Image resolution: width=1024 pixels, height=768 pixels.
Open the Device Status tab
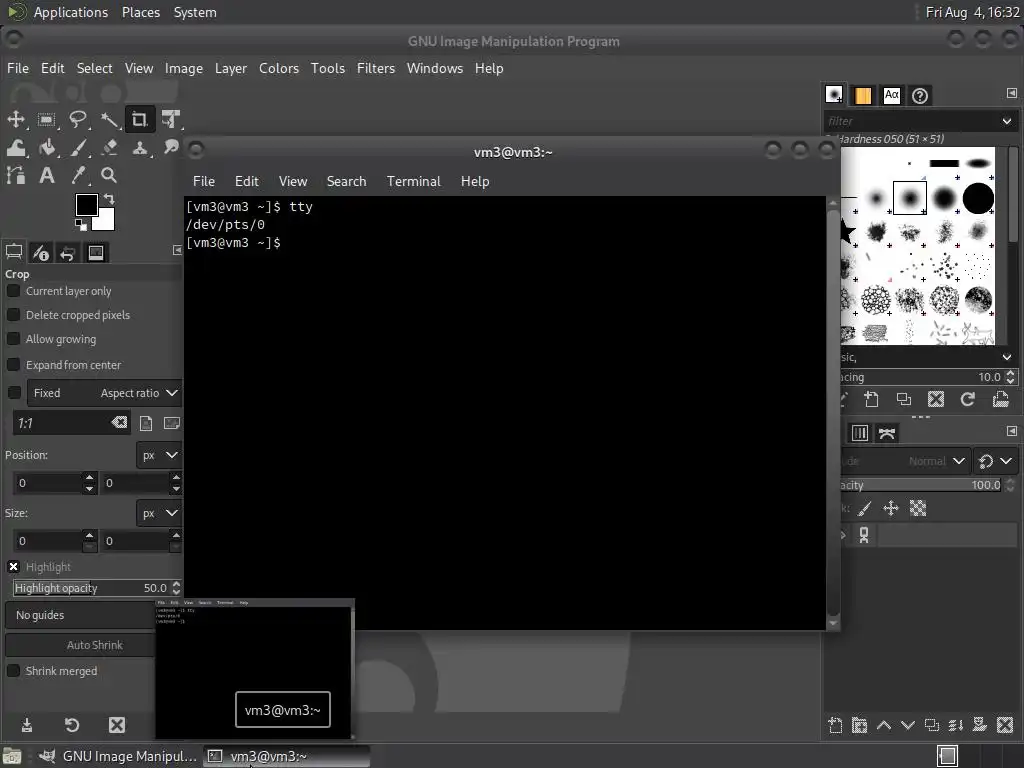coord(40,253)
